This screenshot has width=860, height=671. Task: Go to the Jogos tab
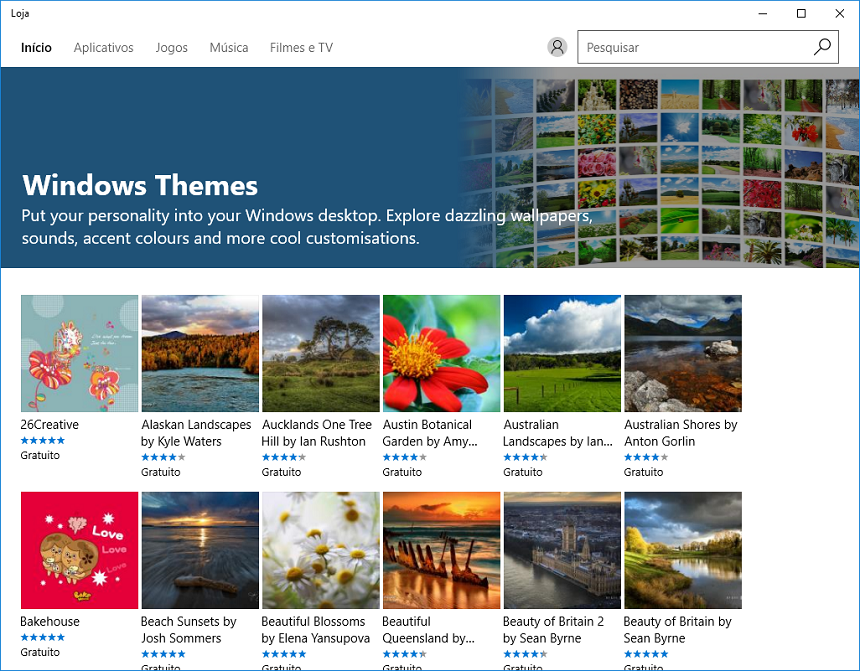pyautogui.click(x=172, y=48)
